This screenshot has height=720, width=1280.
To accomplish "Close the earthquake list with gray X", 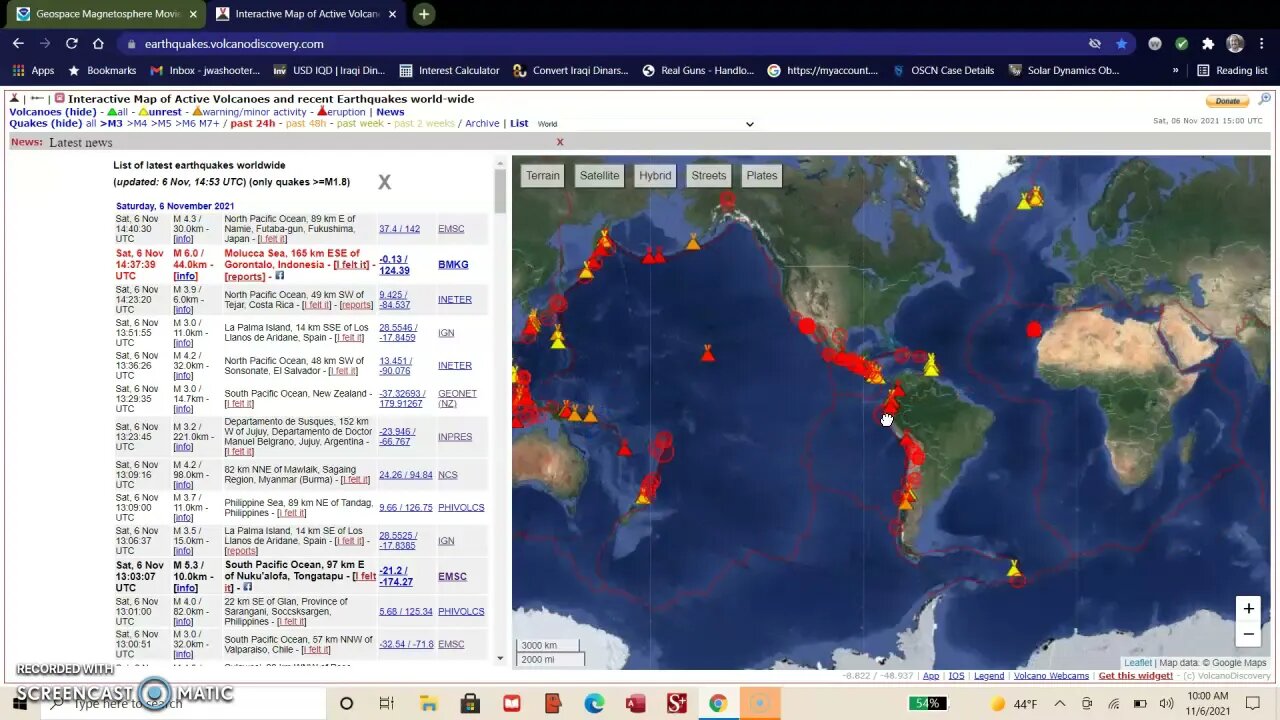I will tap(384, 182).
